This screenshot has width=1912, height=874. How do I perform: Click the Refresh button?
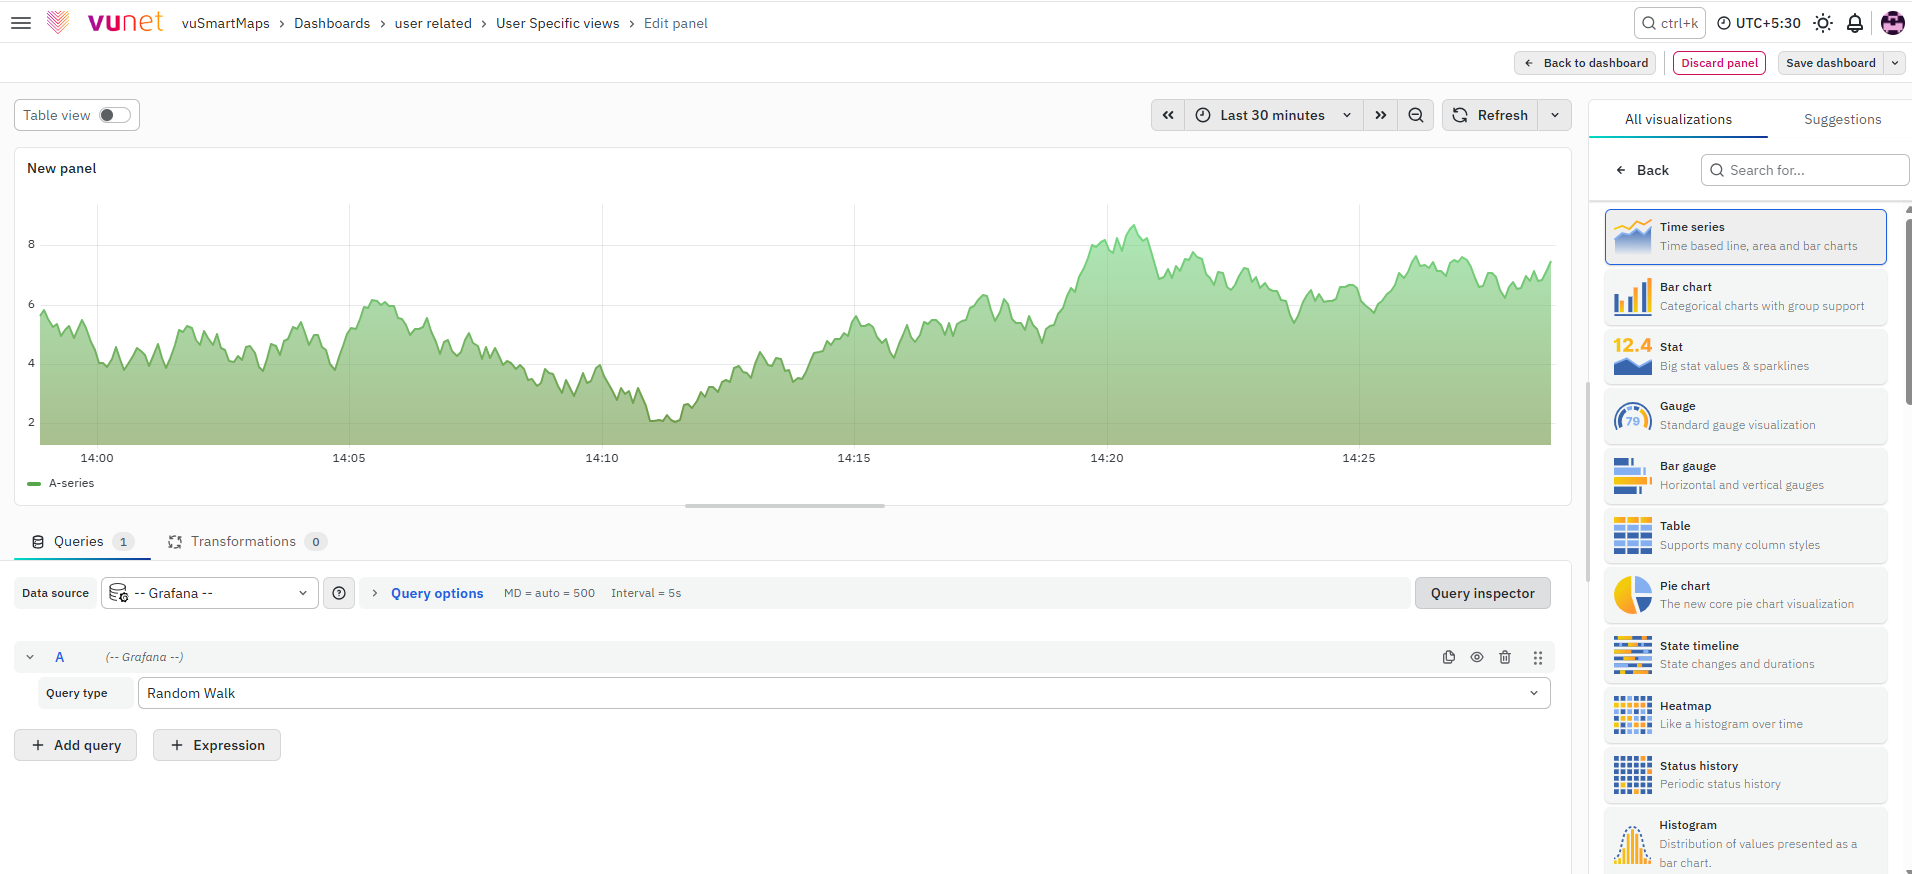[1490, 115]
